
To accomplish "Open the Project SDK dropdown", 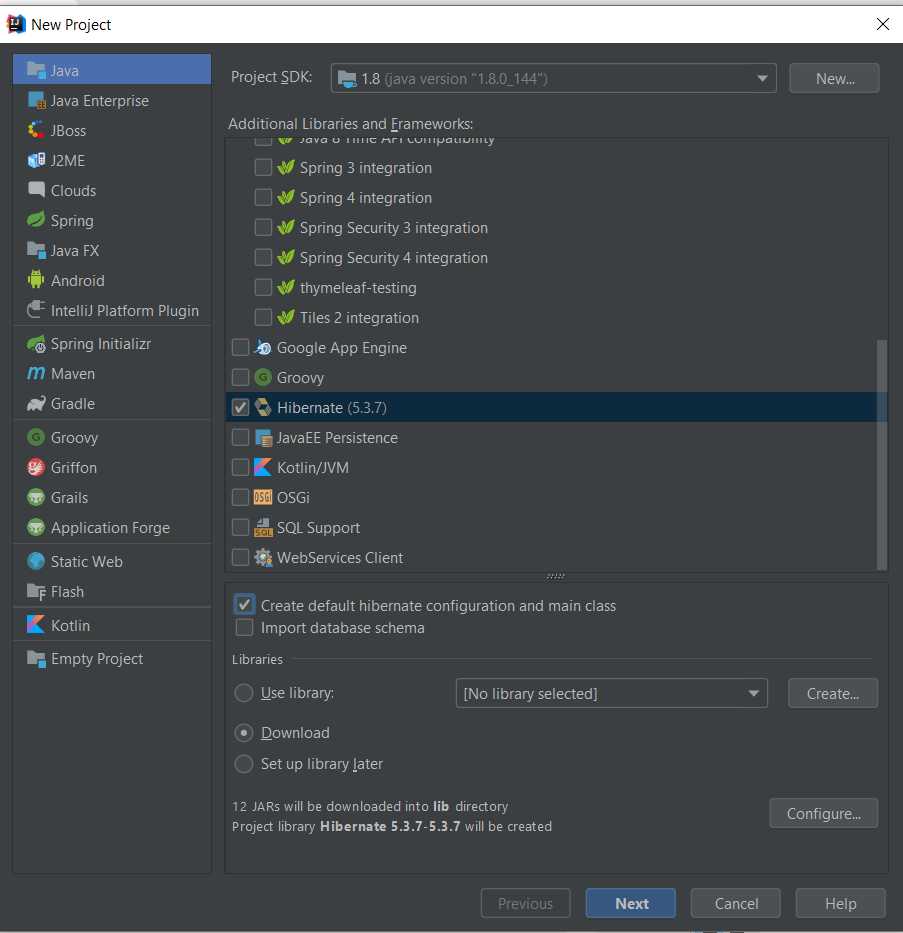I will 554,78.
